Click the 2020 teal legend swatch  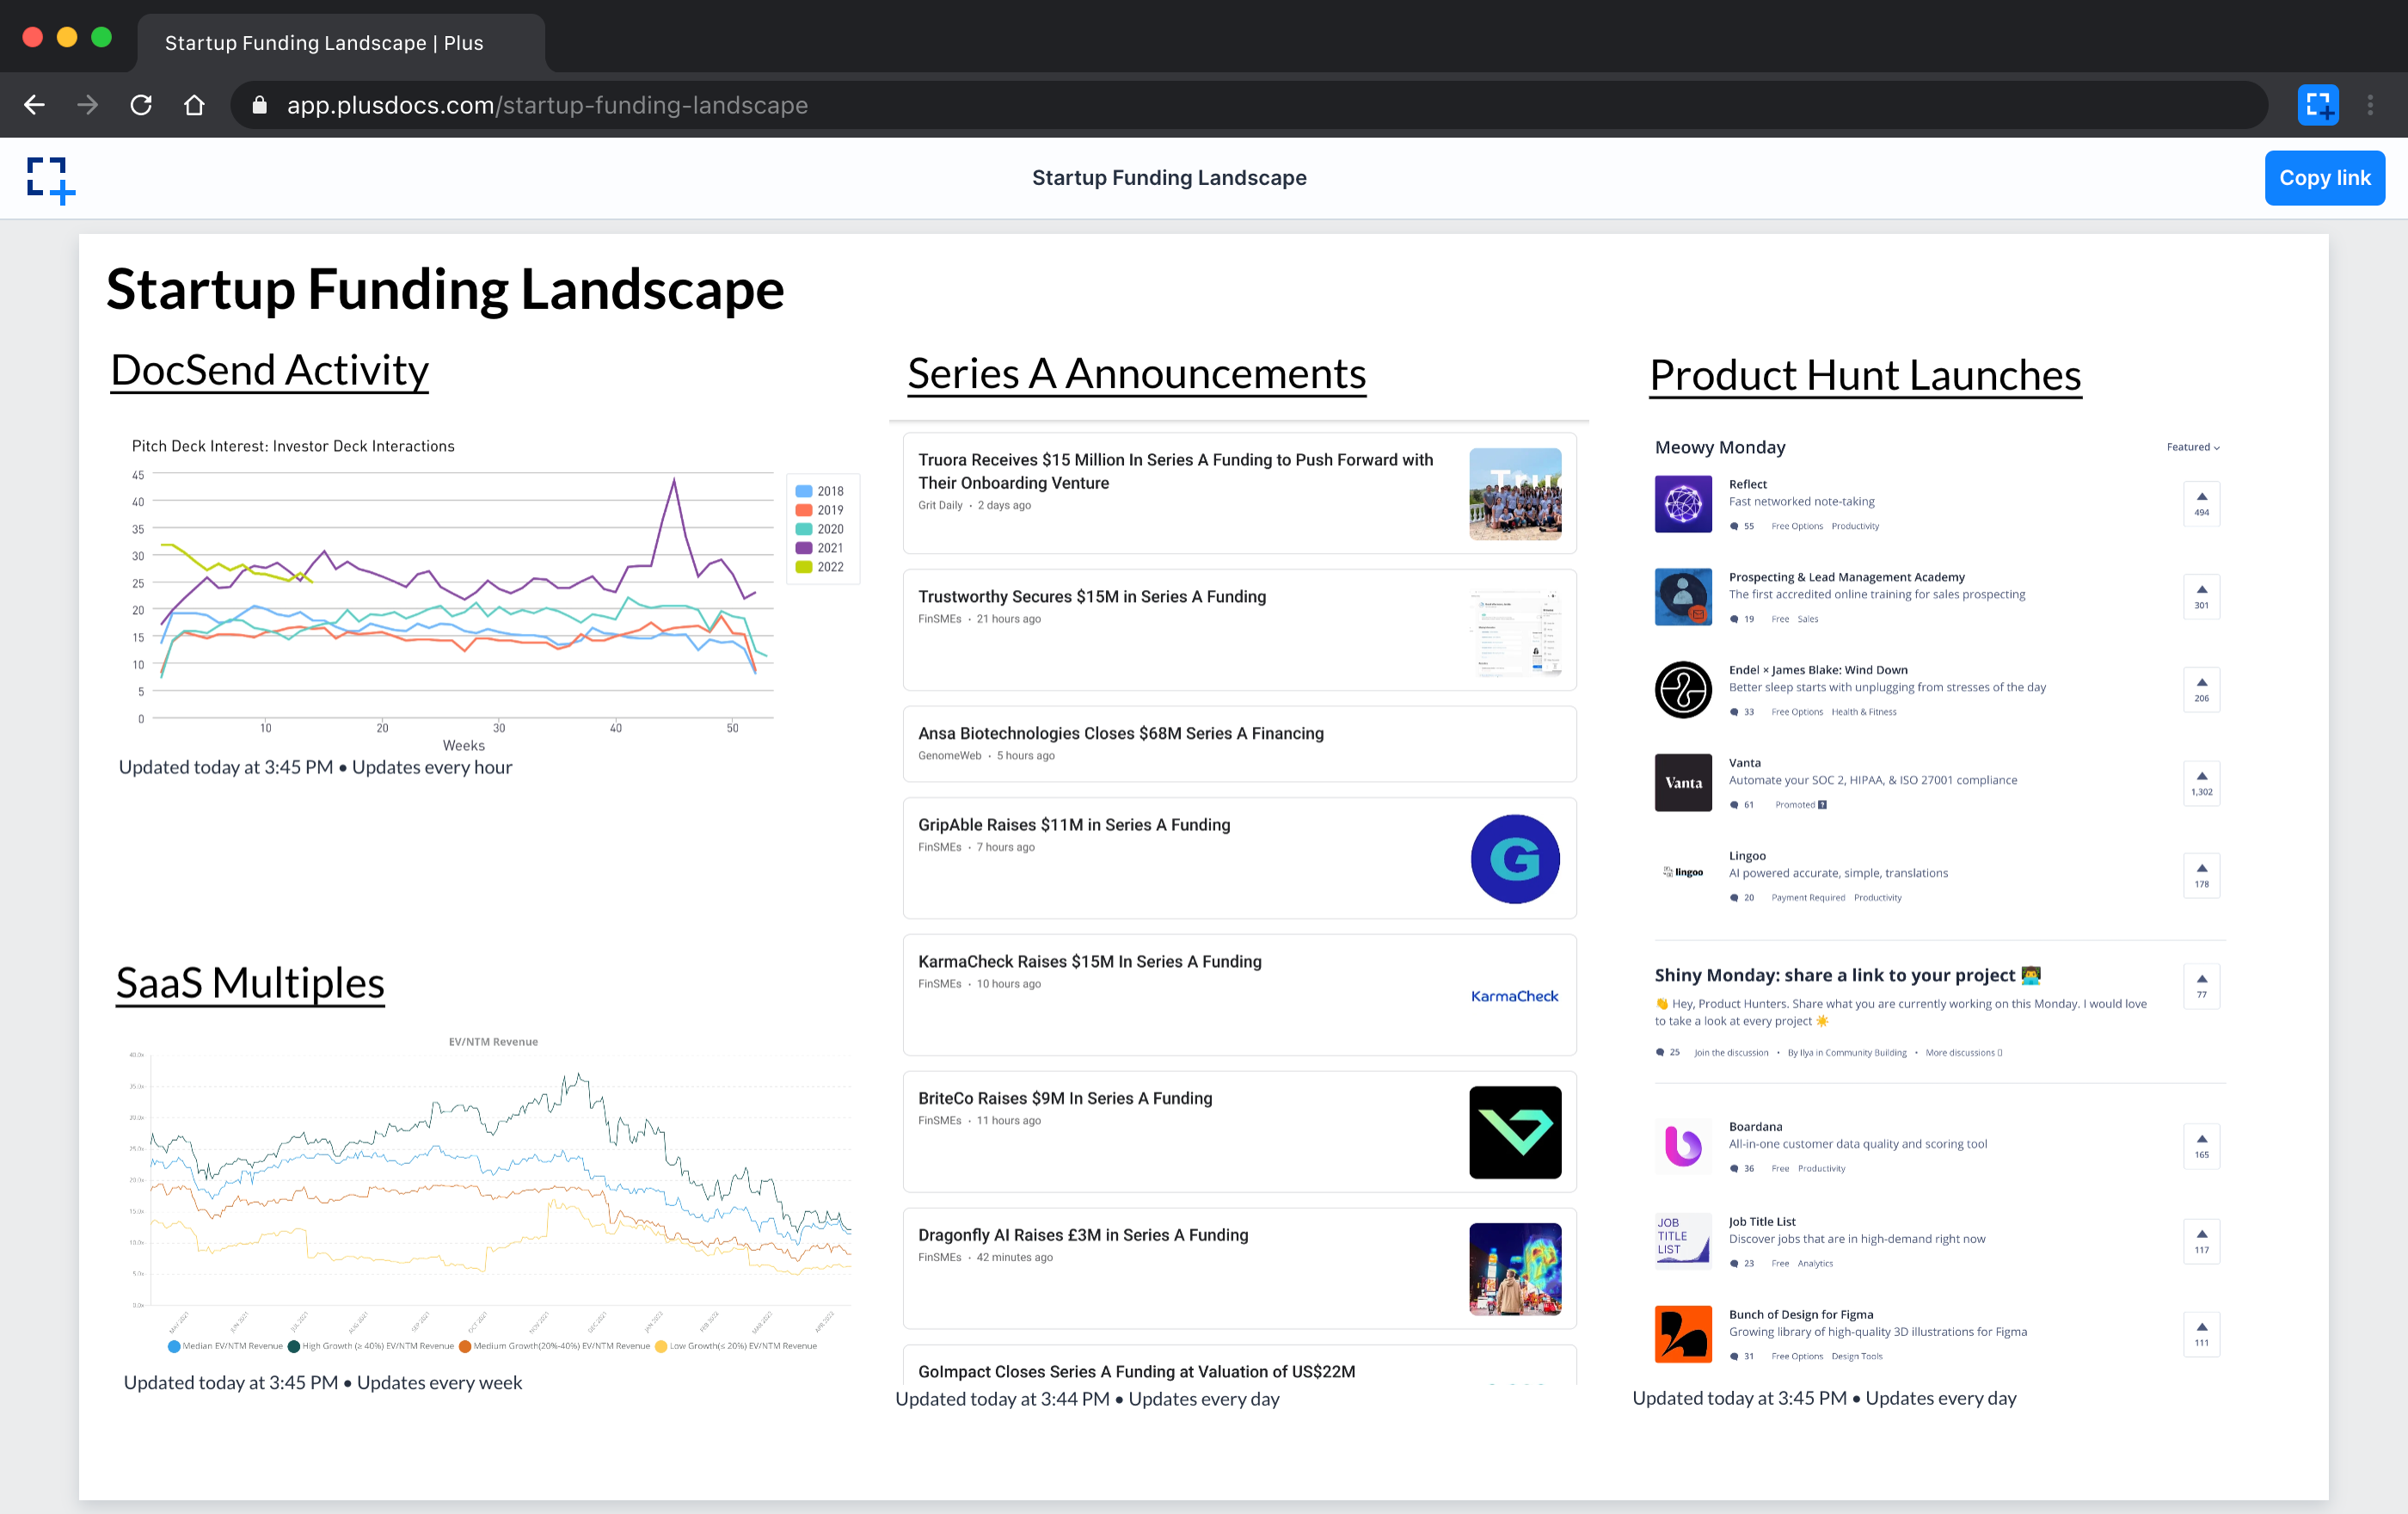click(803, 529)
